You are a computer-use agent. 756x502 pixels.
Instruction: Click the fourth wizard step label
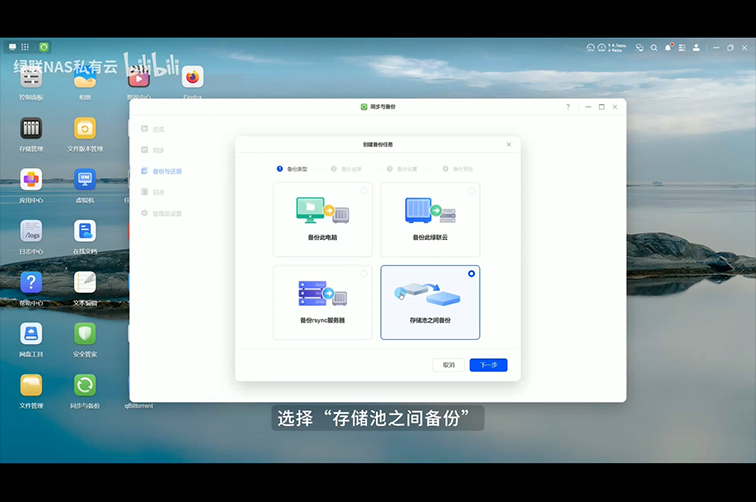tap(463, 169)
